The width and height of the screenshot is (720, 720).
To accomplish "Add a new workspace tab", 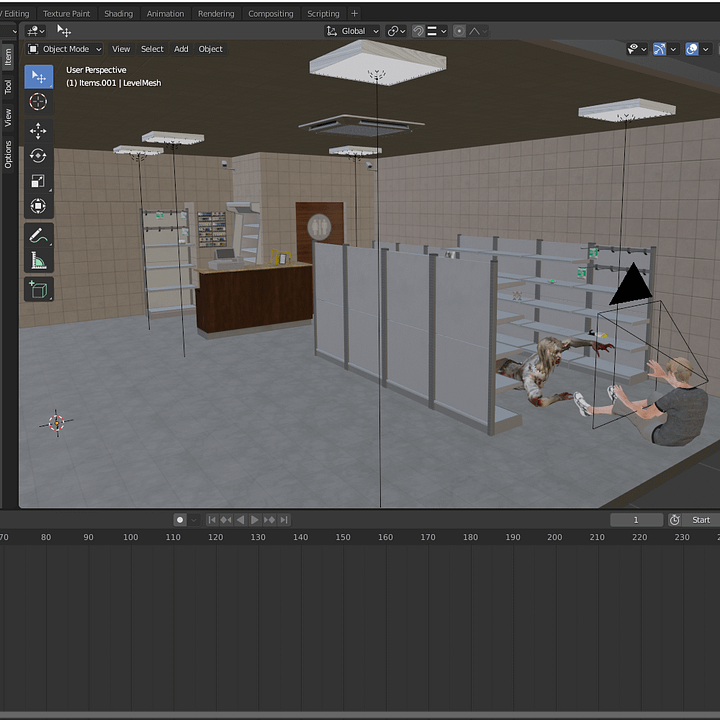I will [x=354, y=14].
